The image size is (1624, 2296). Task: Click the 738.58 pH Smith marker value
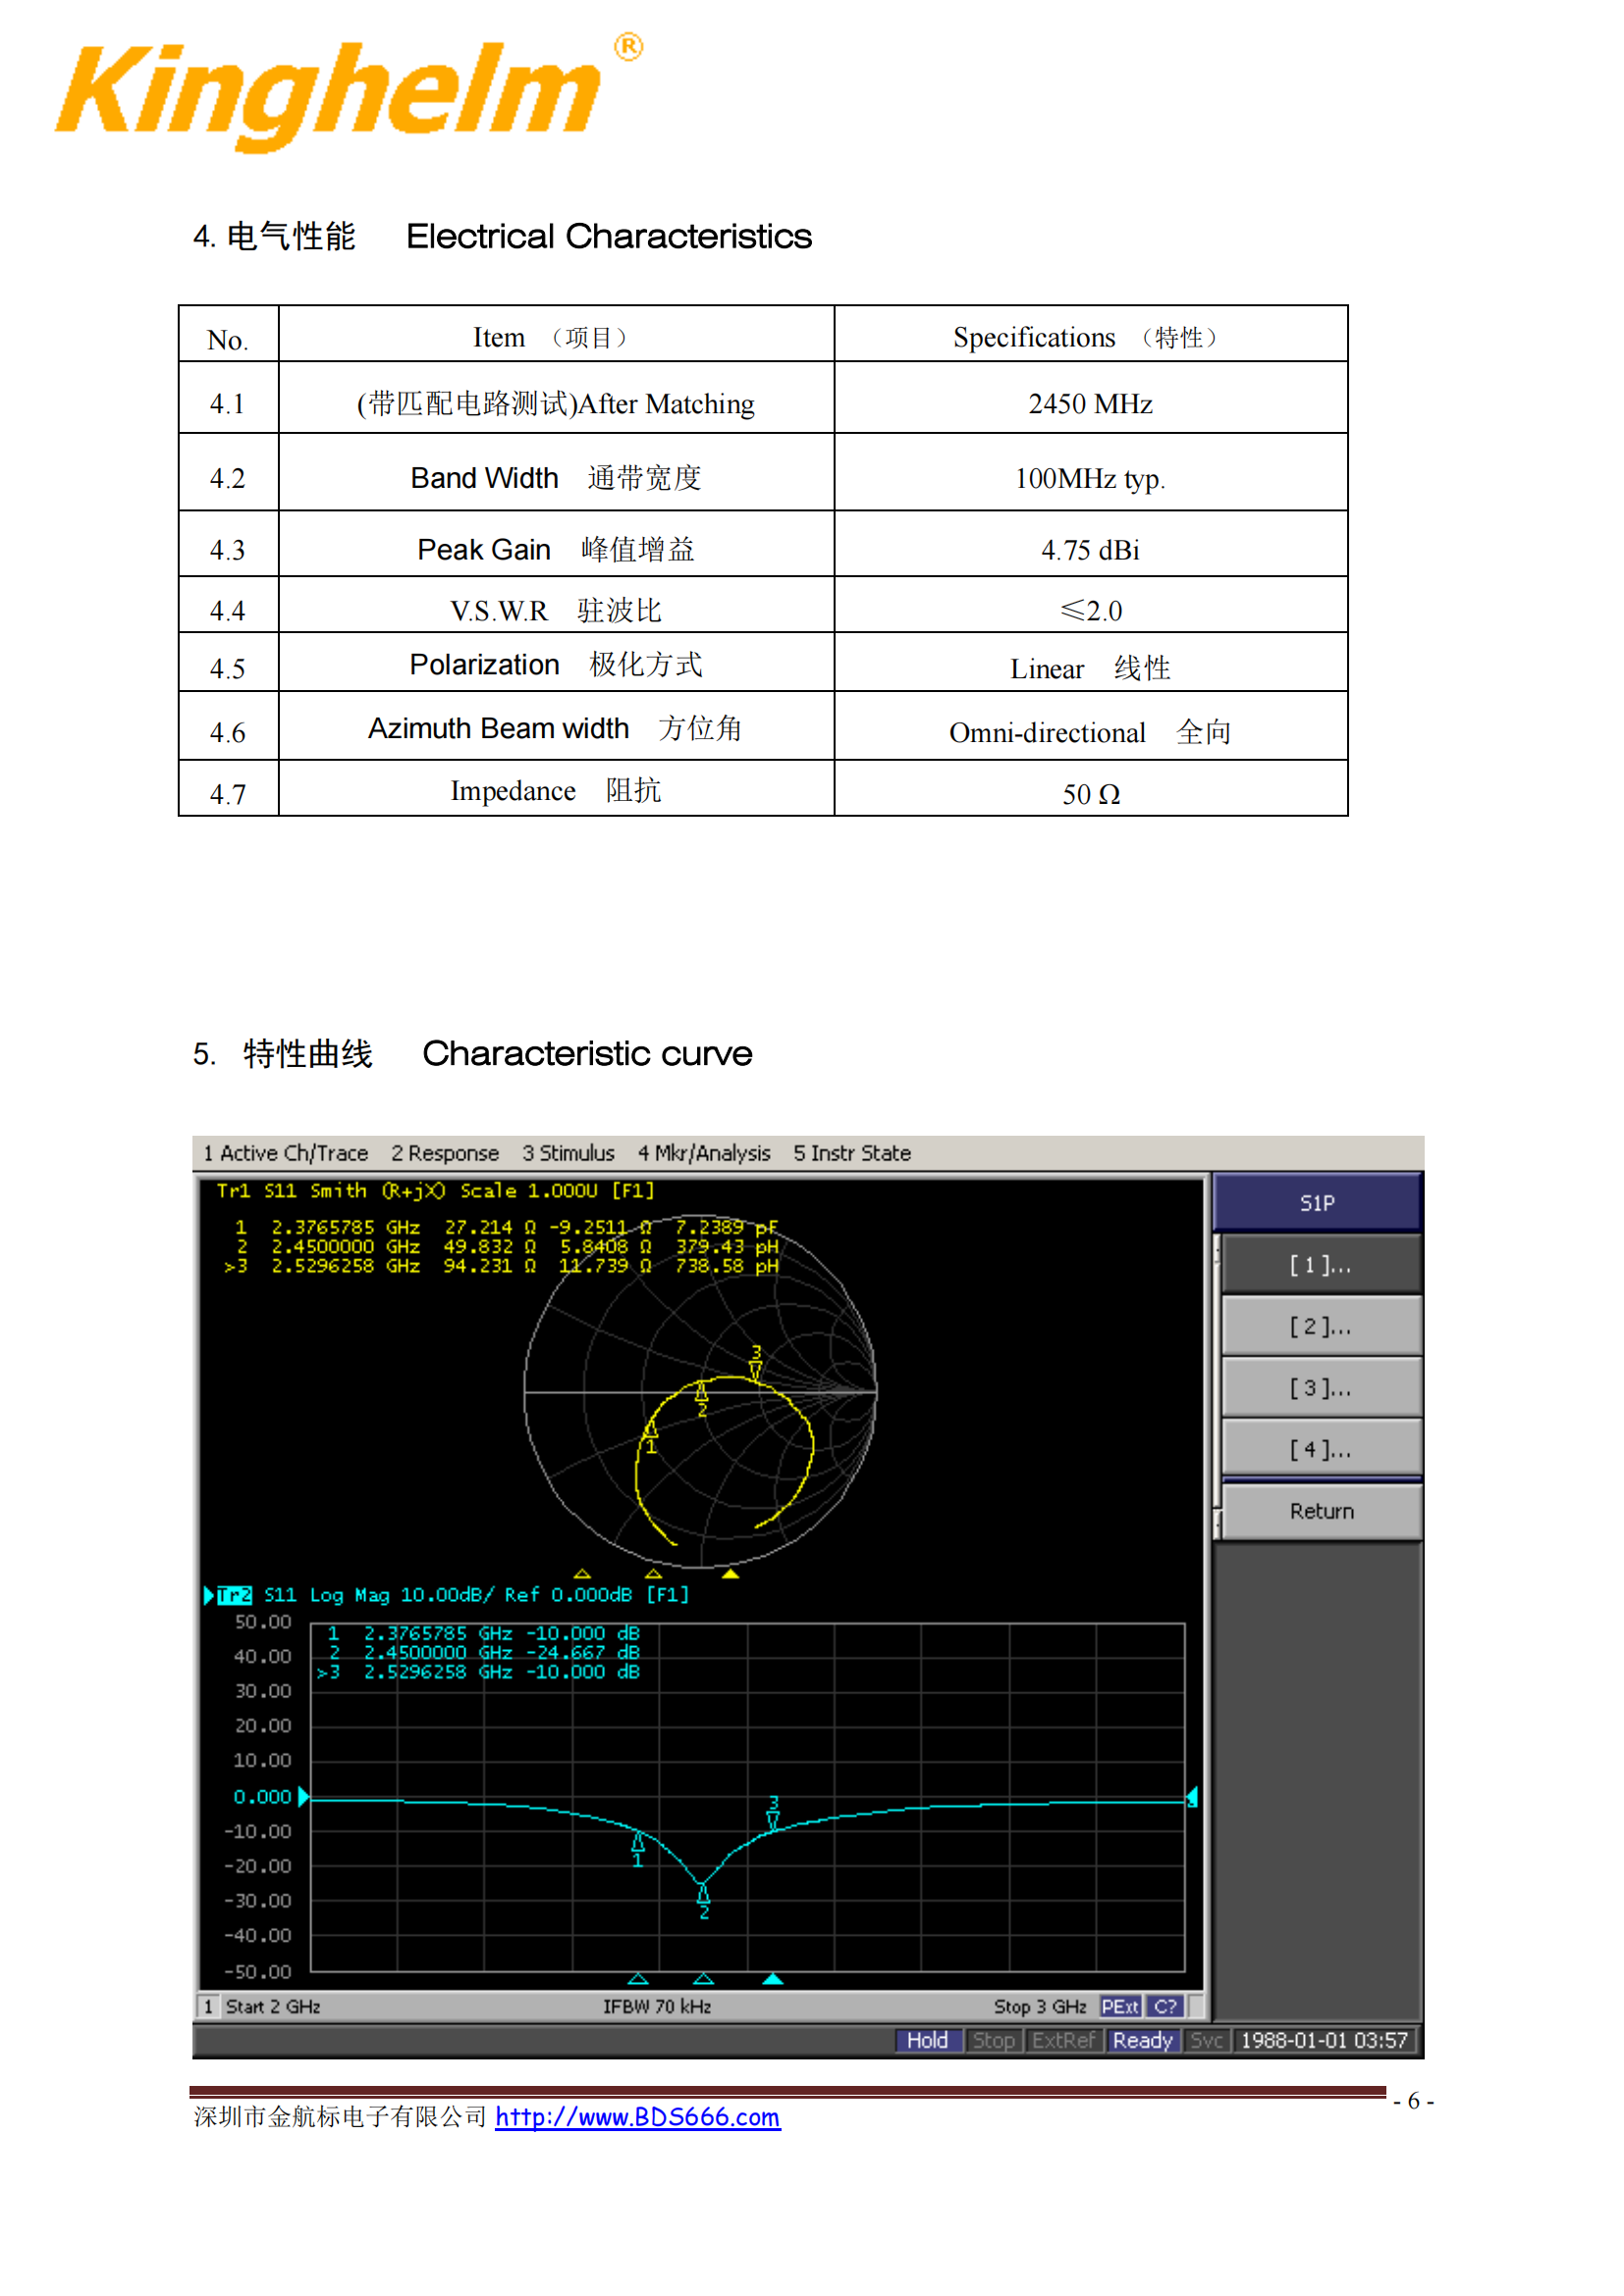point(727,1266)
